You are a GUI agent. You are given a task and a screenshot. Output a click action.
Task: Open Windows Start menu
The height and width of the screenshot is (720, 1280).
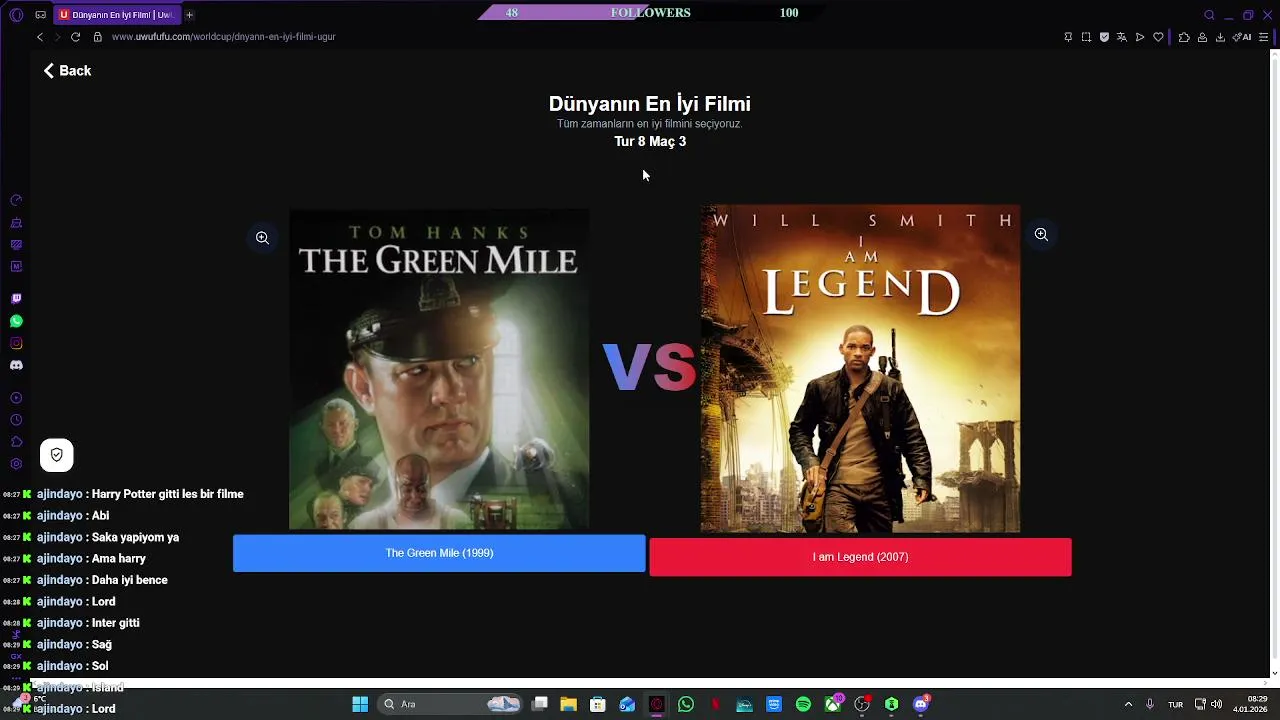[x=360, y=704]
